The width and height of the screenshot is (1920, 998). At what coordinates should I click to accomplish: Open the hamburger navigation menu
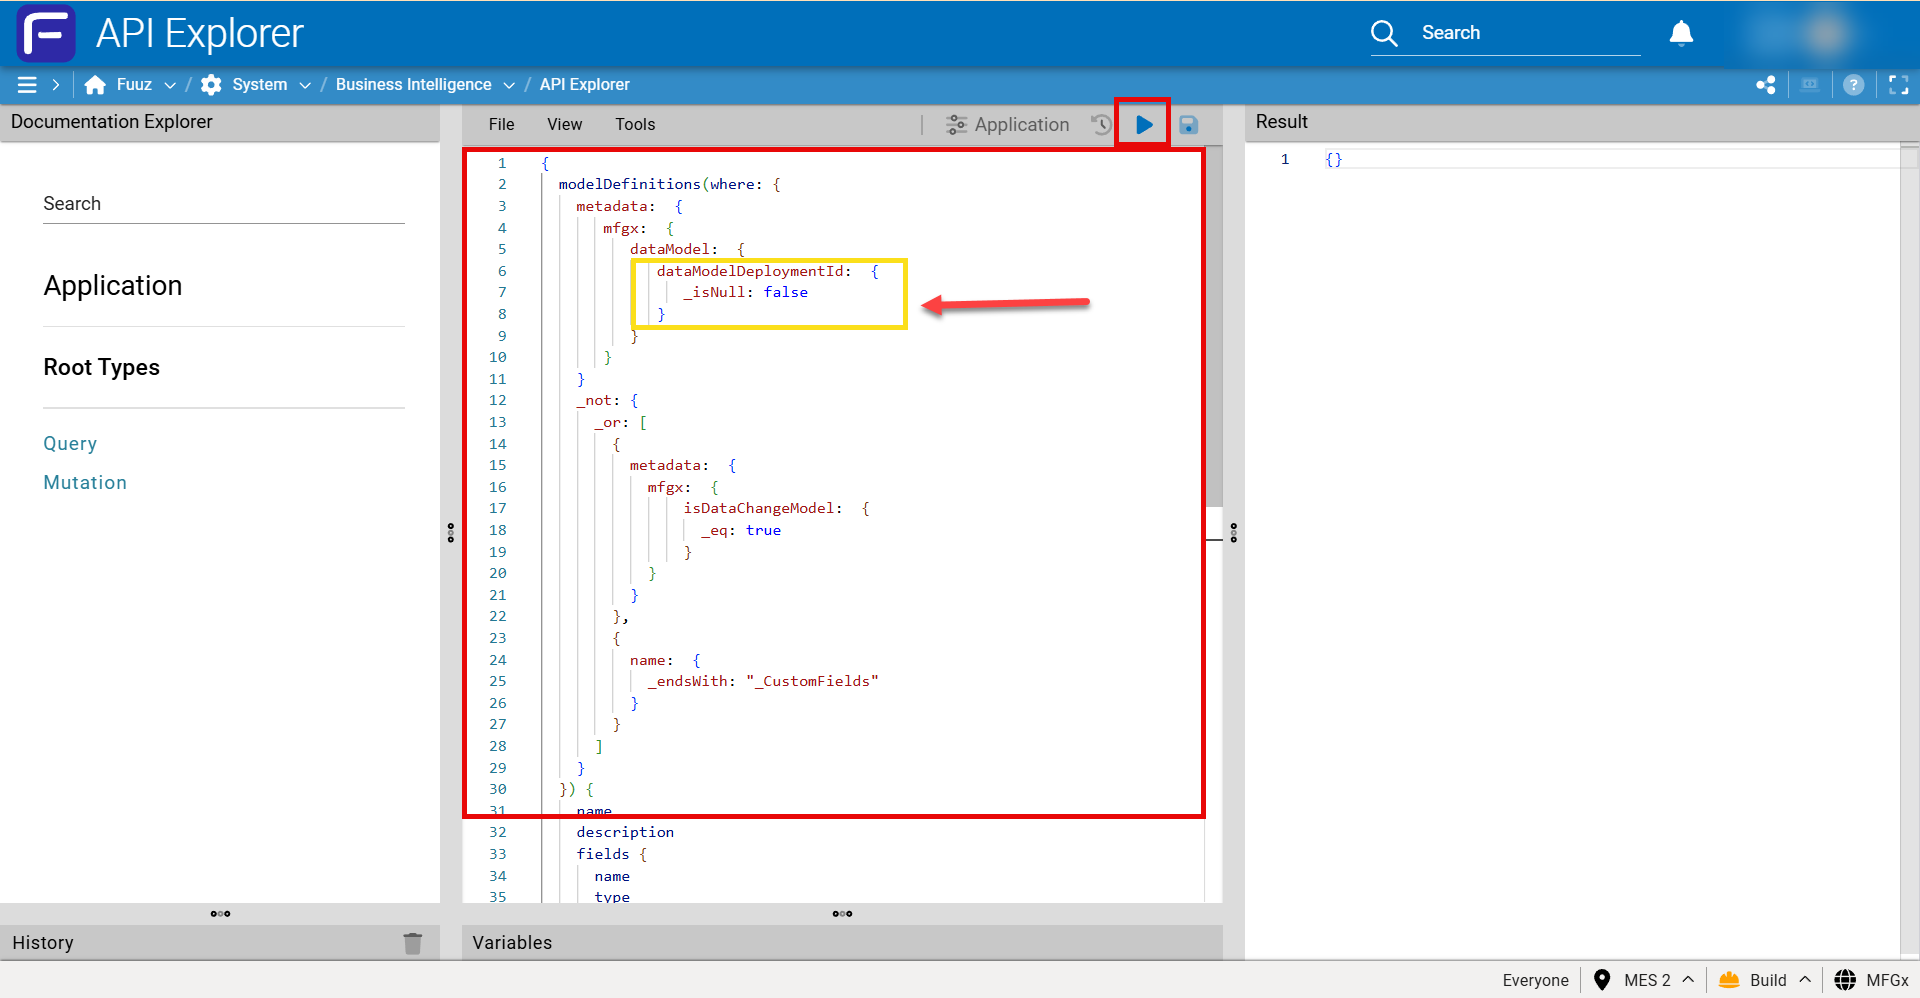pyautogui.click(x=27, y=86)
